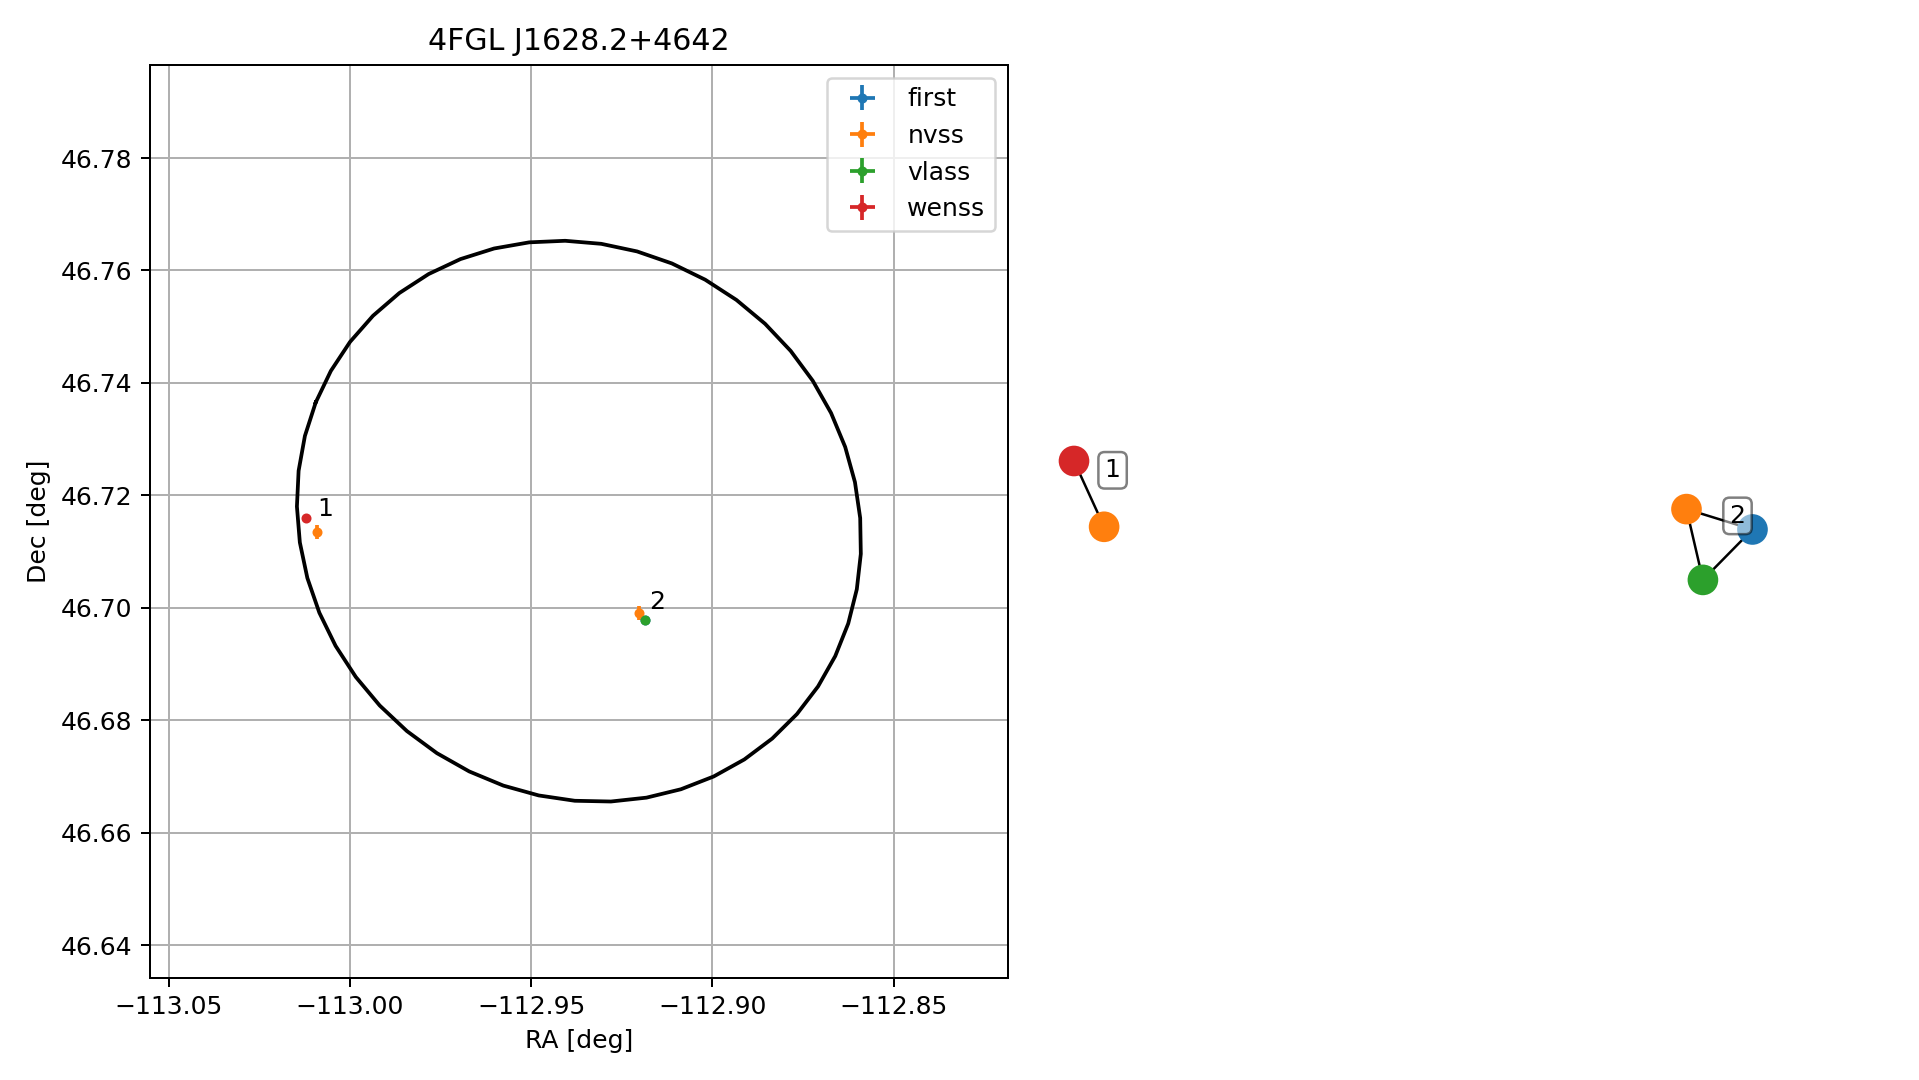Image resolution: width=1919 pixels, height=1080 pixels.
Task: Click the red wenss point near label 1 in plot
Action: (x=306, y=518)
